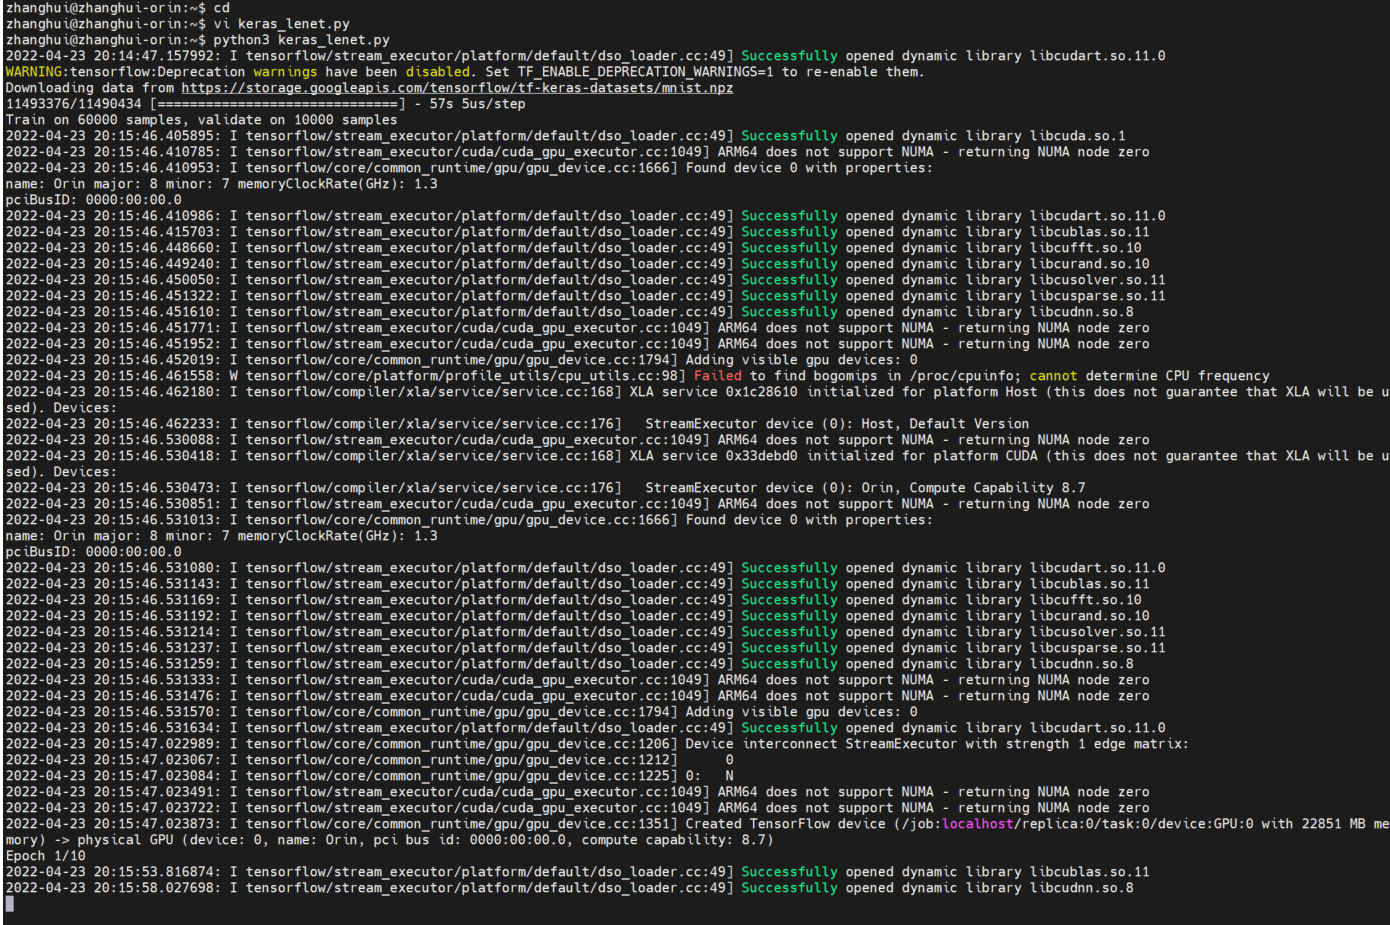Select the 'cd' command on the first line

(x=222, y=8)
